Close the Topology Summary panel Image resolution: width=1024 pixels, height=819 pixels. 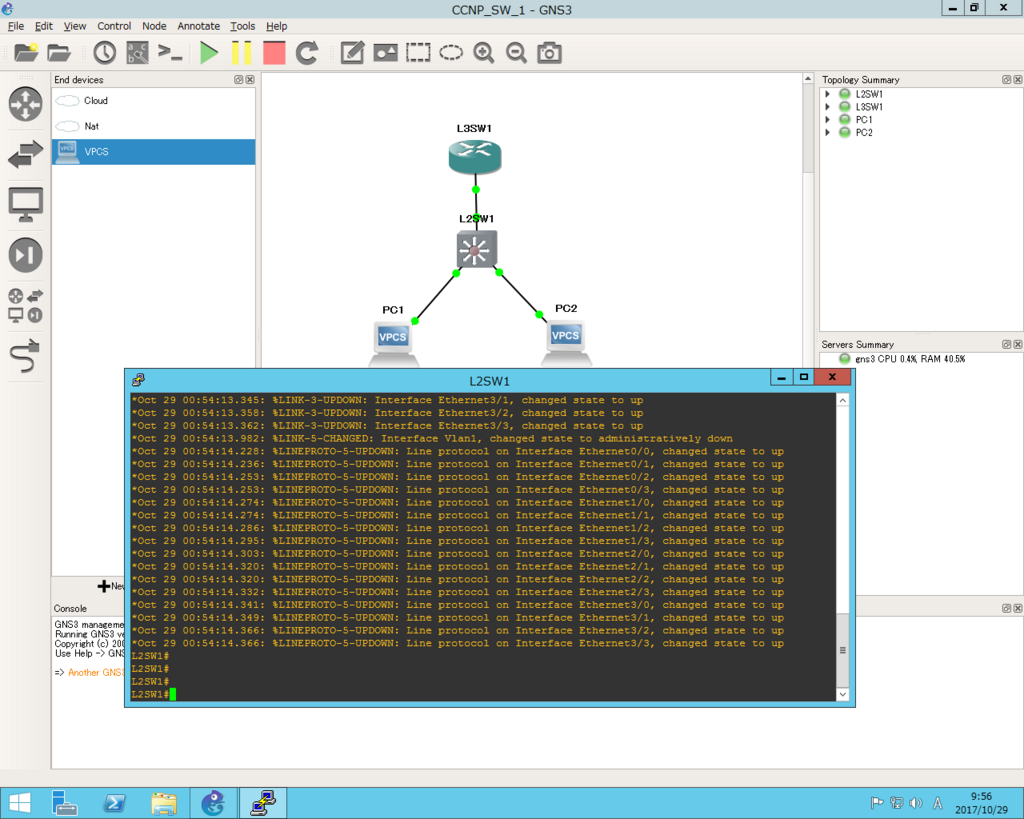click(x=1017, y=80)
